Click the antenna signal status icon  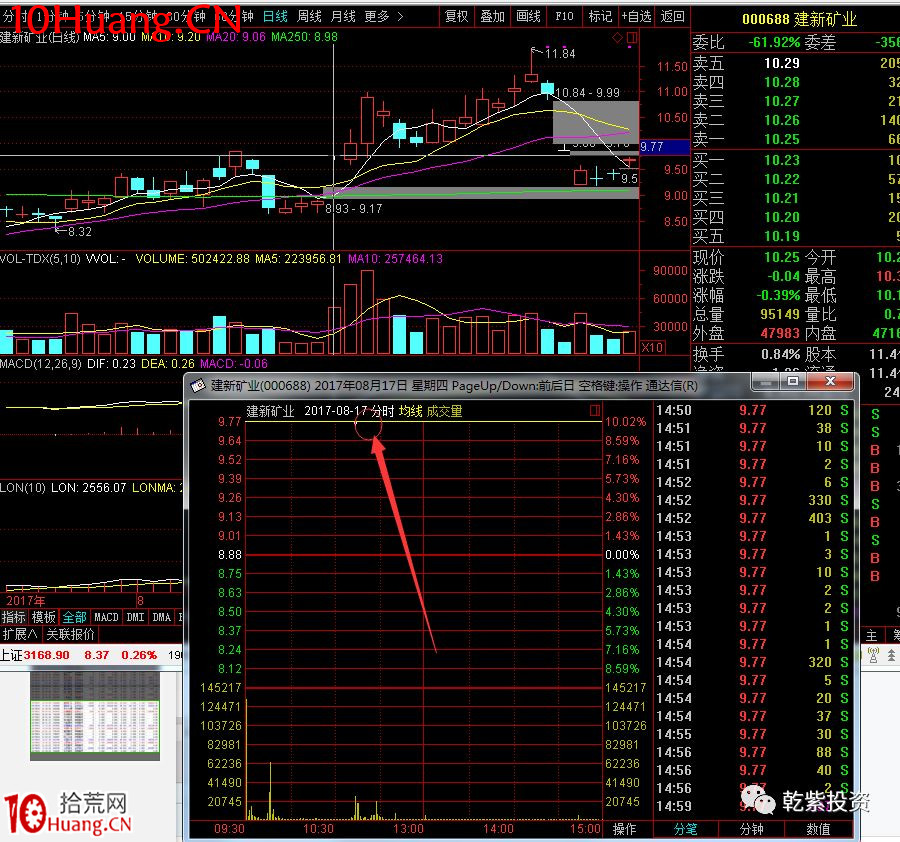pos(874,655)
